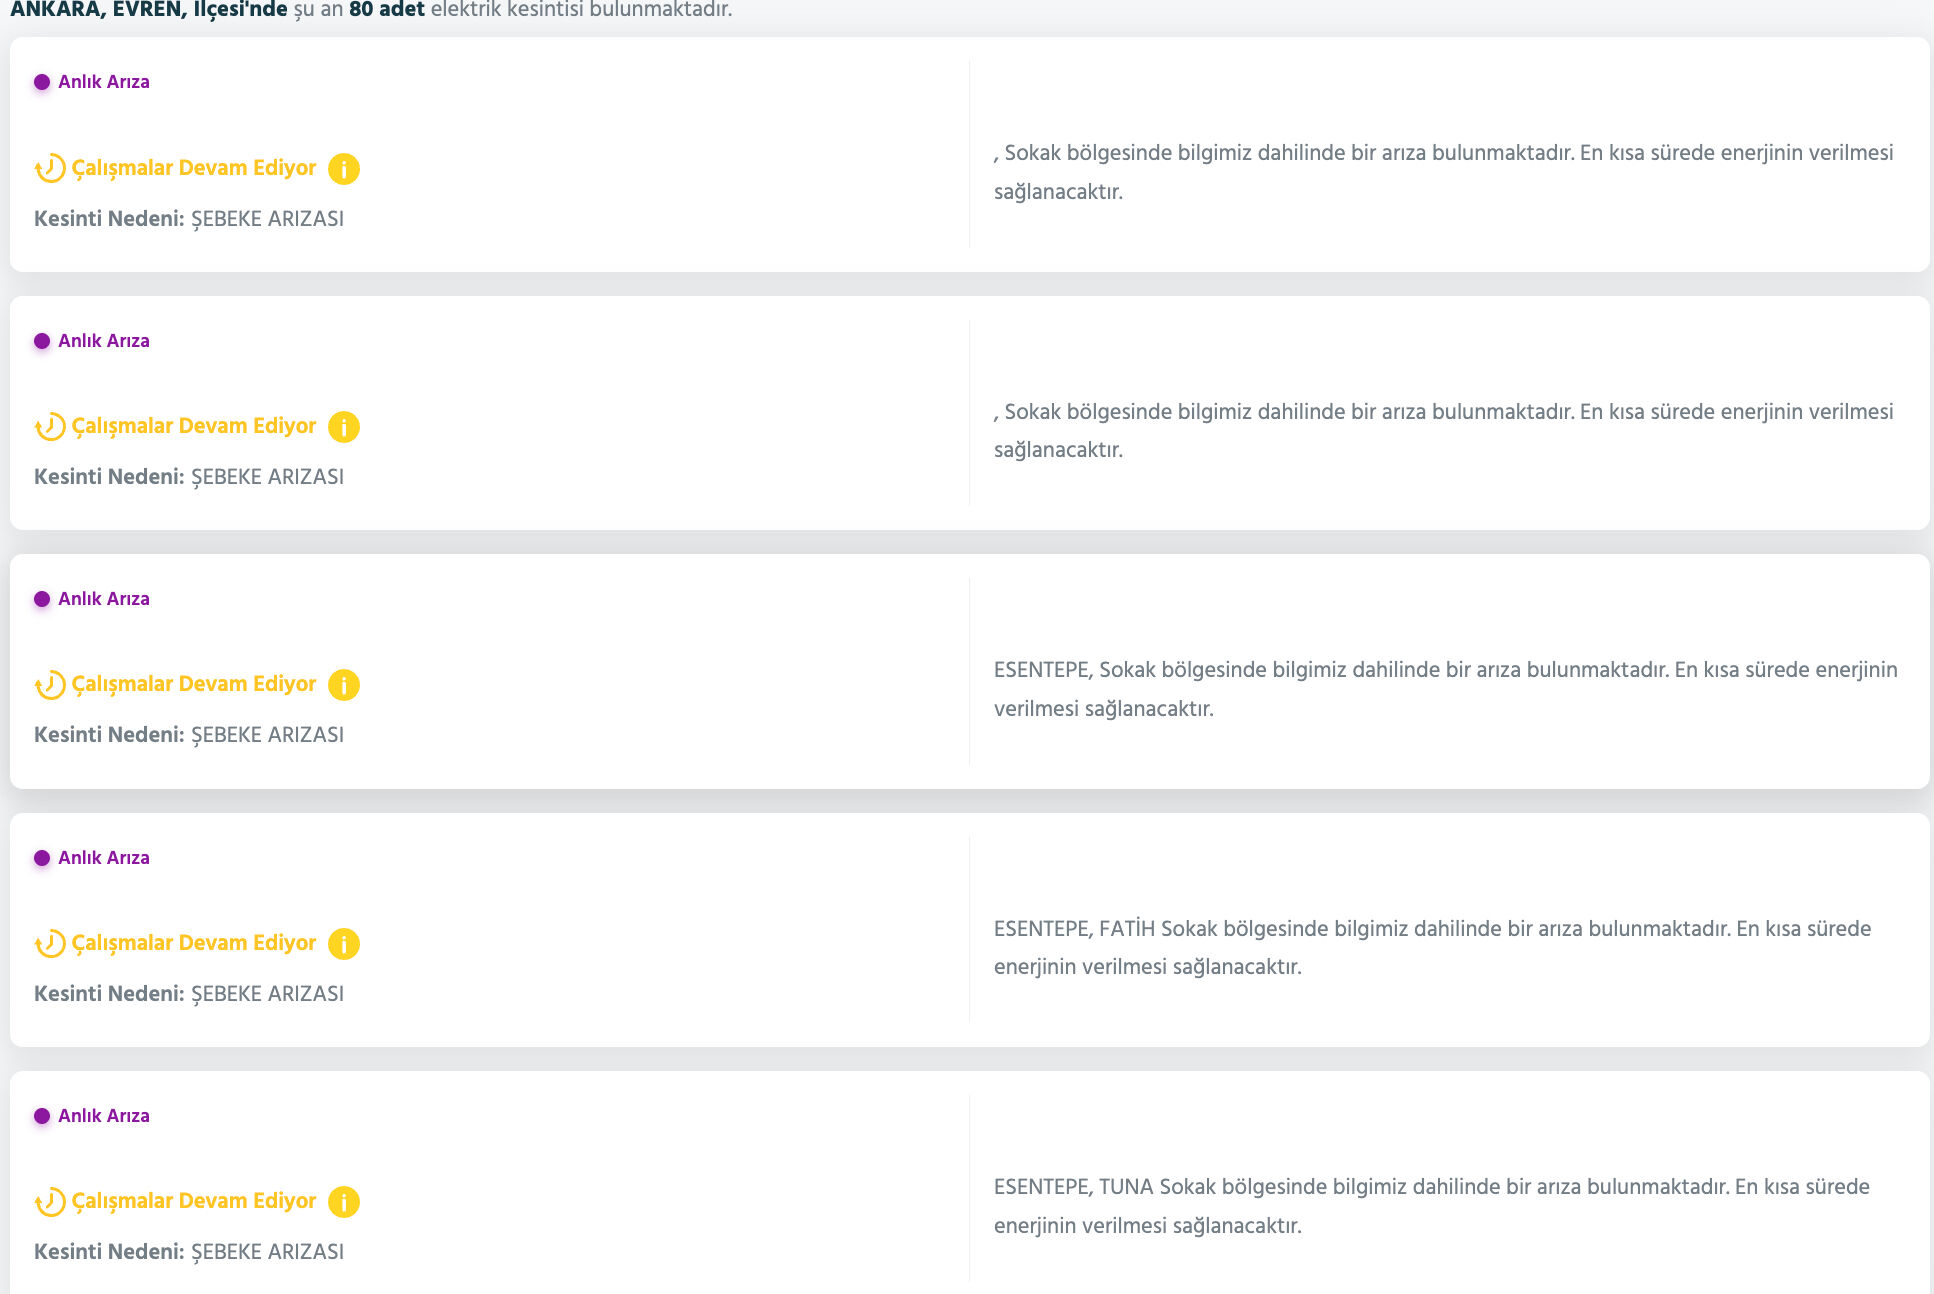Click Anlık Arıza label in second outage card
Screen dimensions: 1934x1294
104,341
